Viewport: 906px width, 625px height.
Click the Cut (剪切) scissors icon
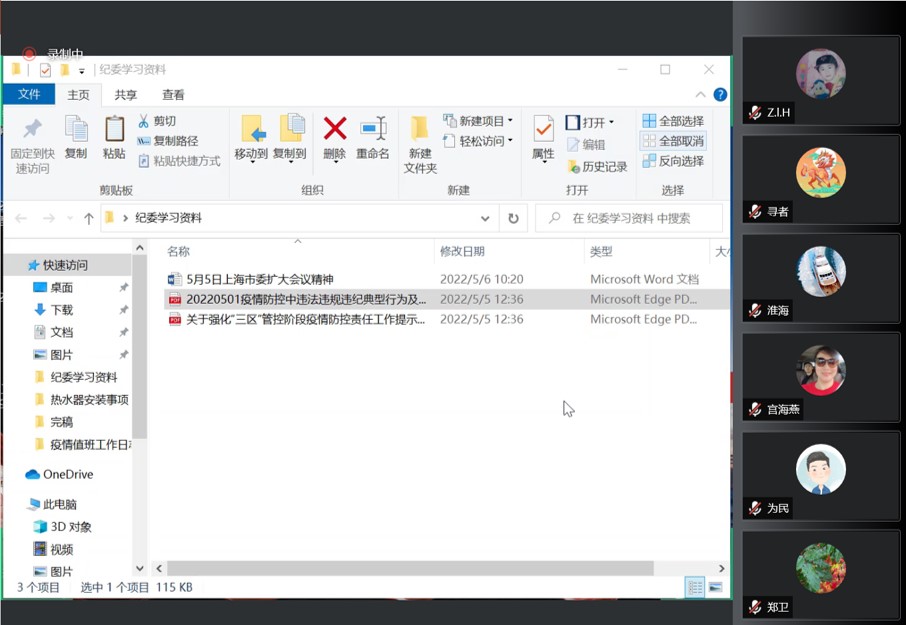[143, 121]
